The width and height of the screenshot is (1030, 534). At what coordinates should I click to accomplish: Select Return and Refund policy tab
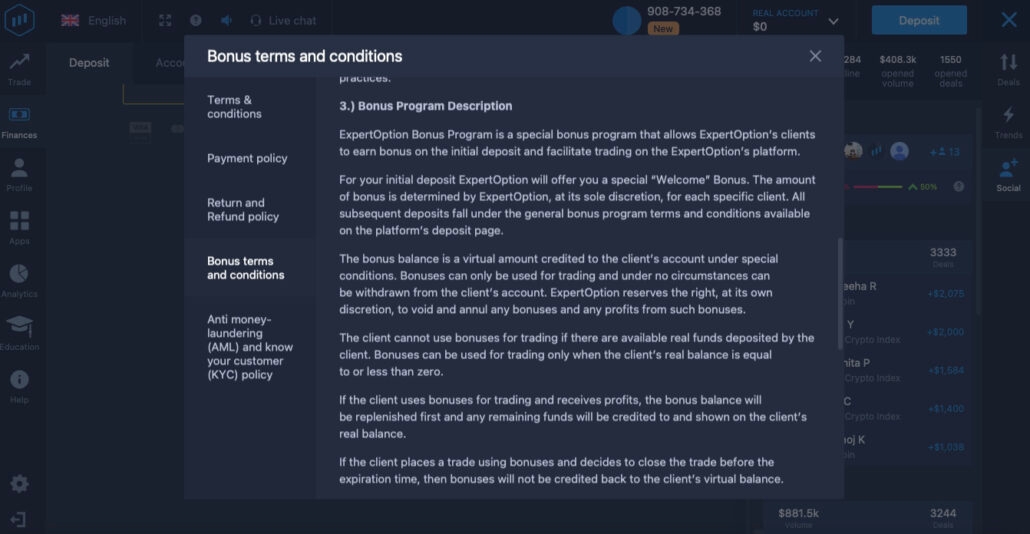click(243, 209)
